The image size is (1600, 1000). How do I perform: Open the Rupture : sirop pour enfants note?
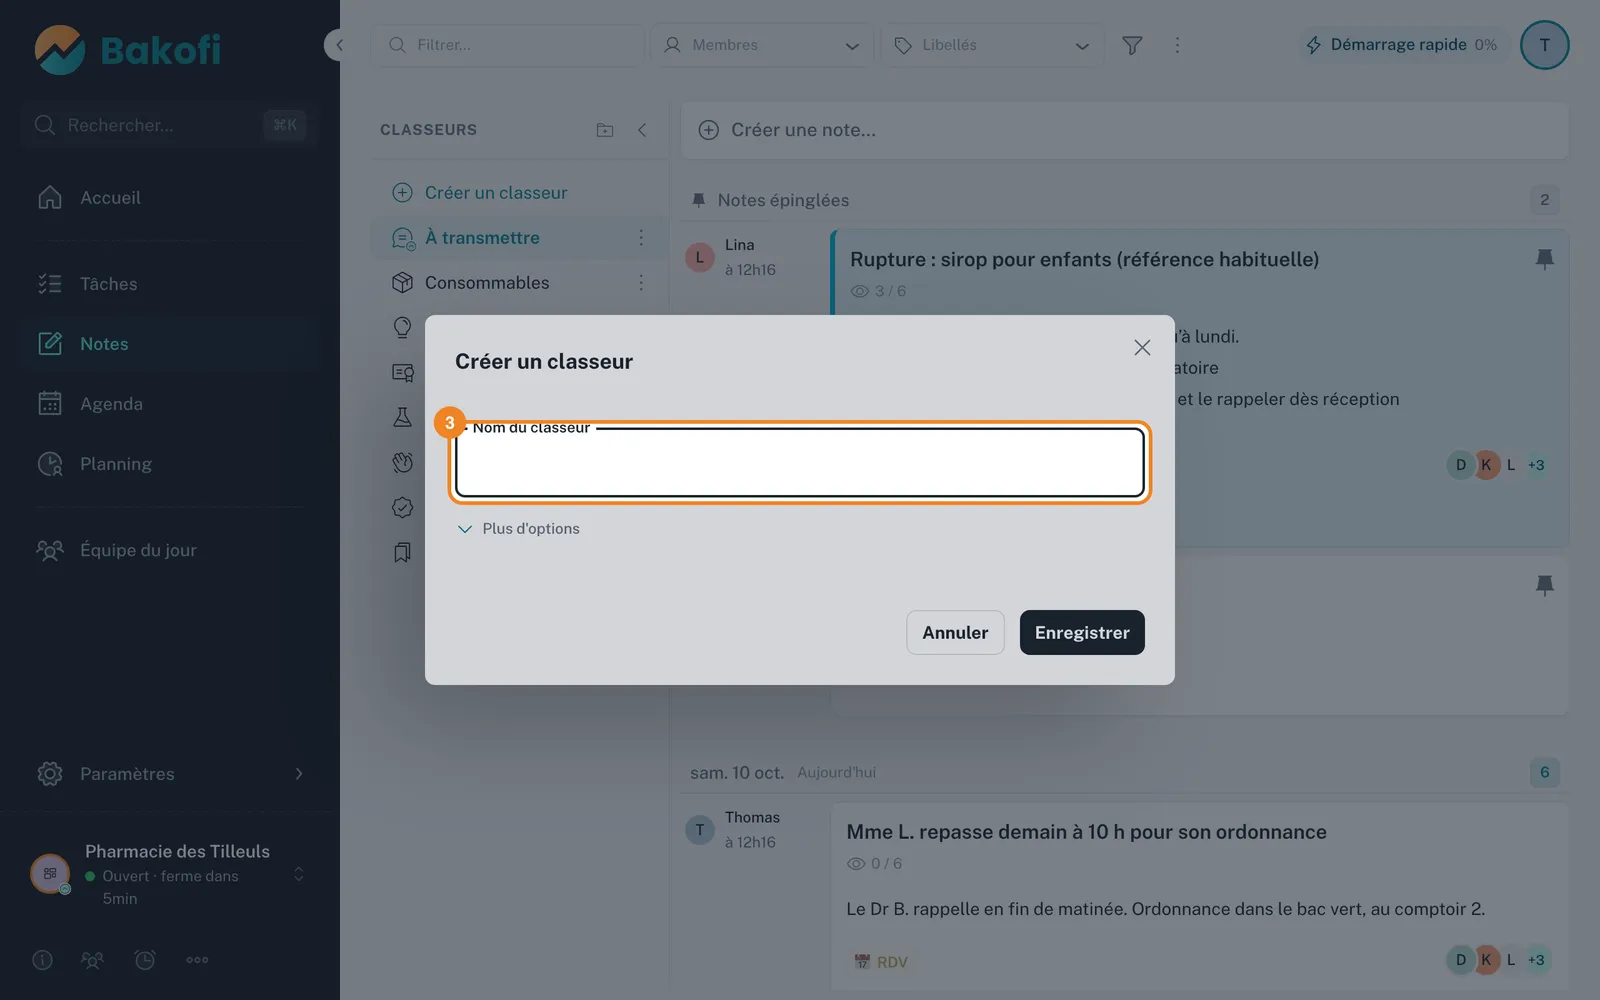pos(1084,260)
